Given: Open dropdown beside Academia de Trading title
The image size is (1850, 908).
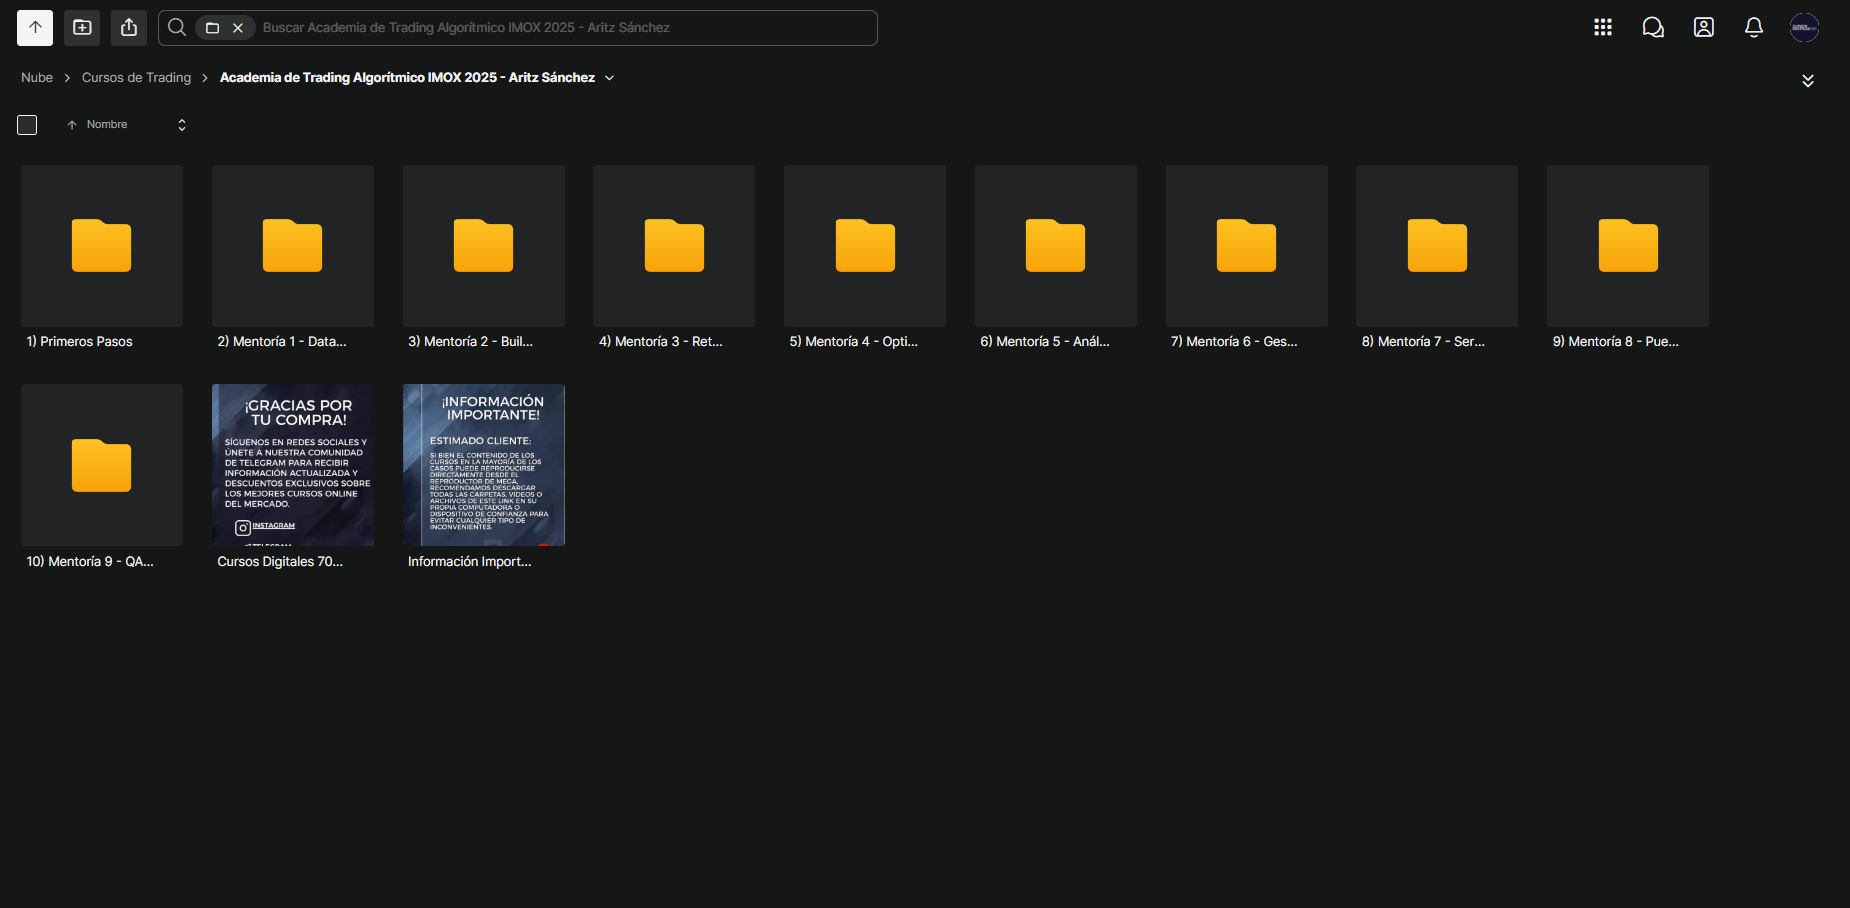Looking at the screenshot, I should click(x=610, y=78).
